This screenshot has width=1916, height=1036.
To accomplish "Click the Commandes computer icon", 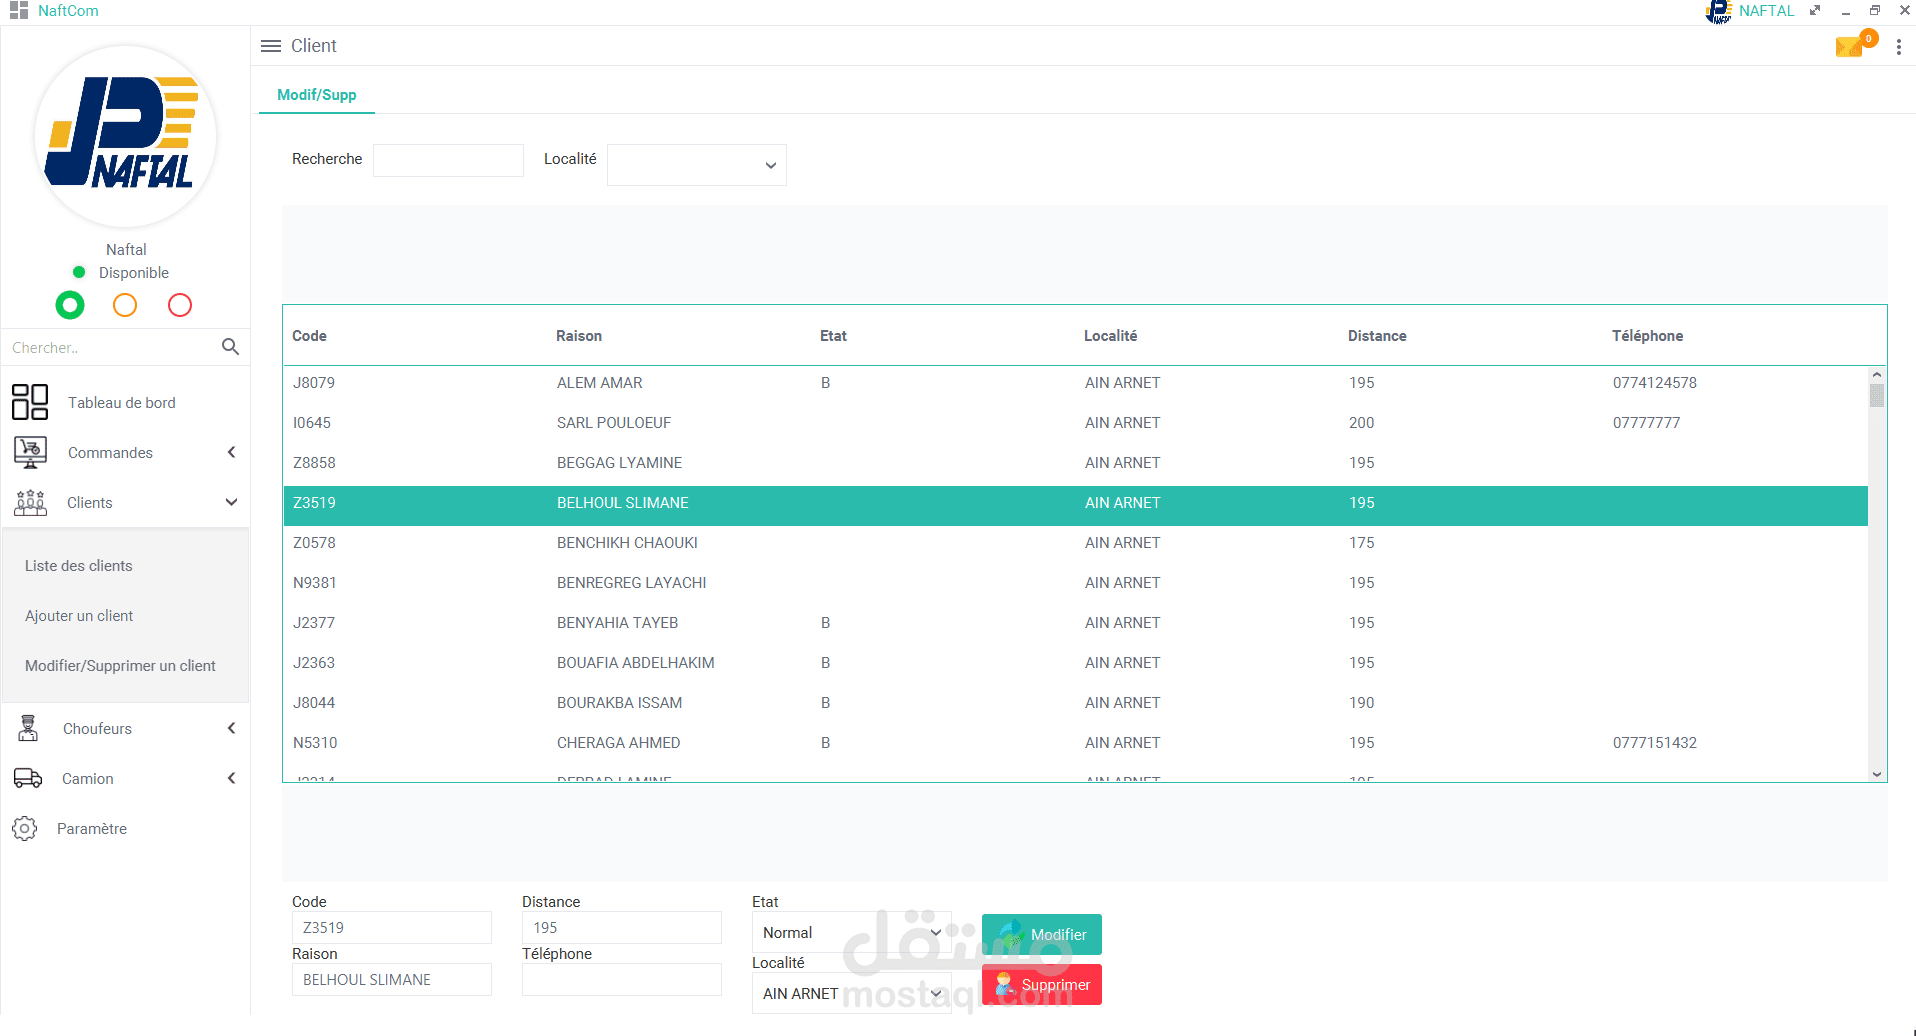I will pyautogui.click(x=30, y=452).
